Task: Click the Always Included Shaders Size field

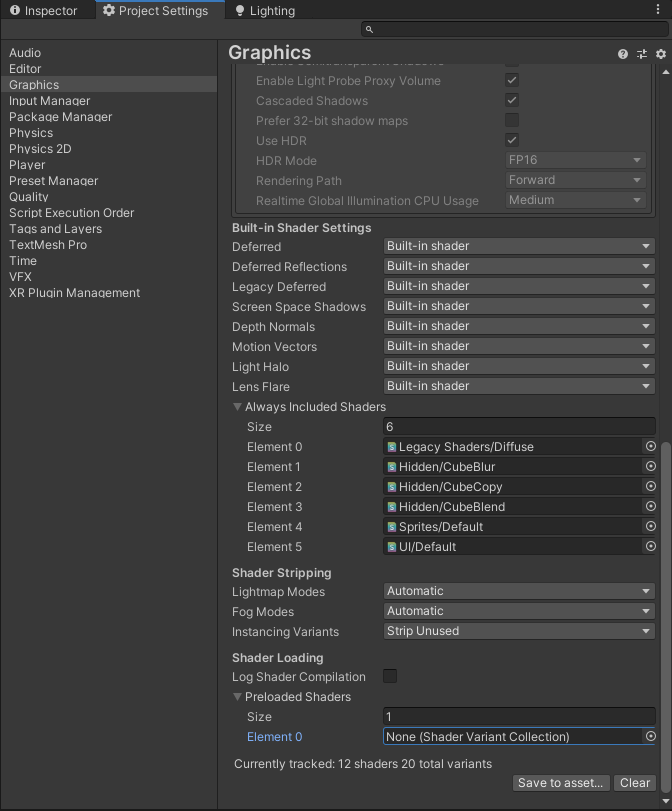Action: [519, 427]
